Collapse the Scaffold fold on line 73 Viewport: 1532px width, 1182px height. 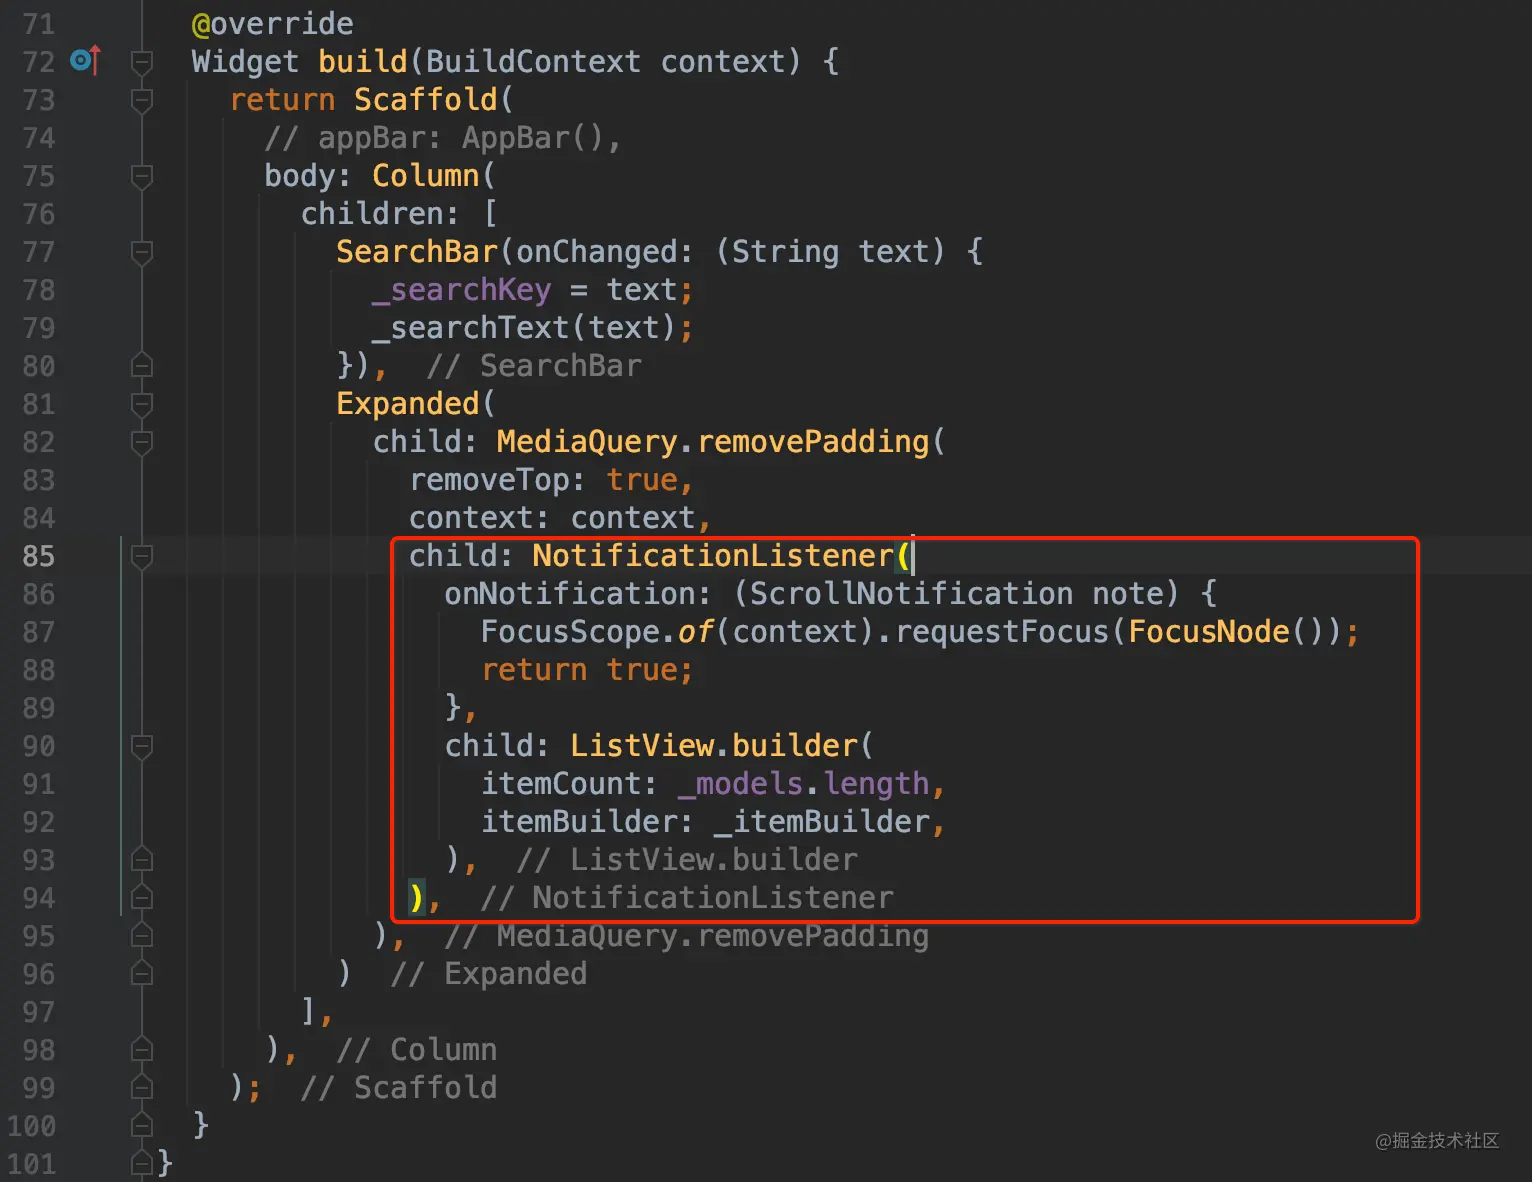[x=142, y=100]
